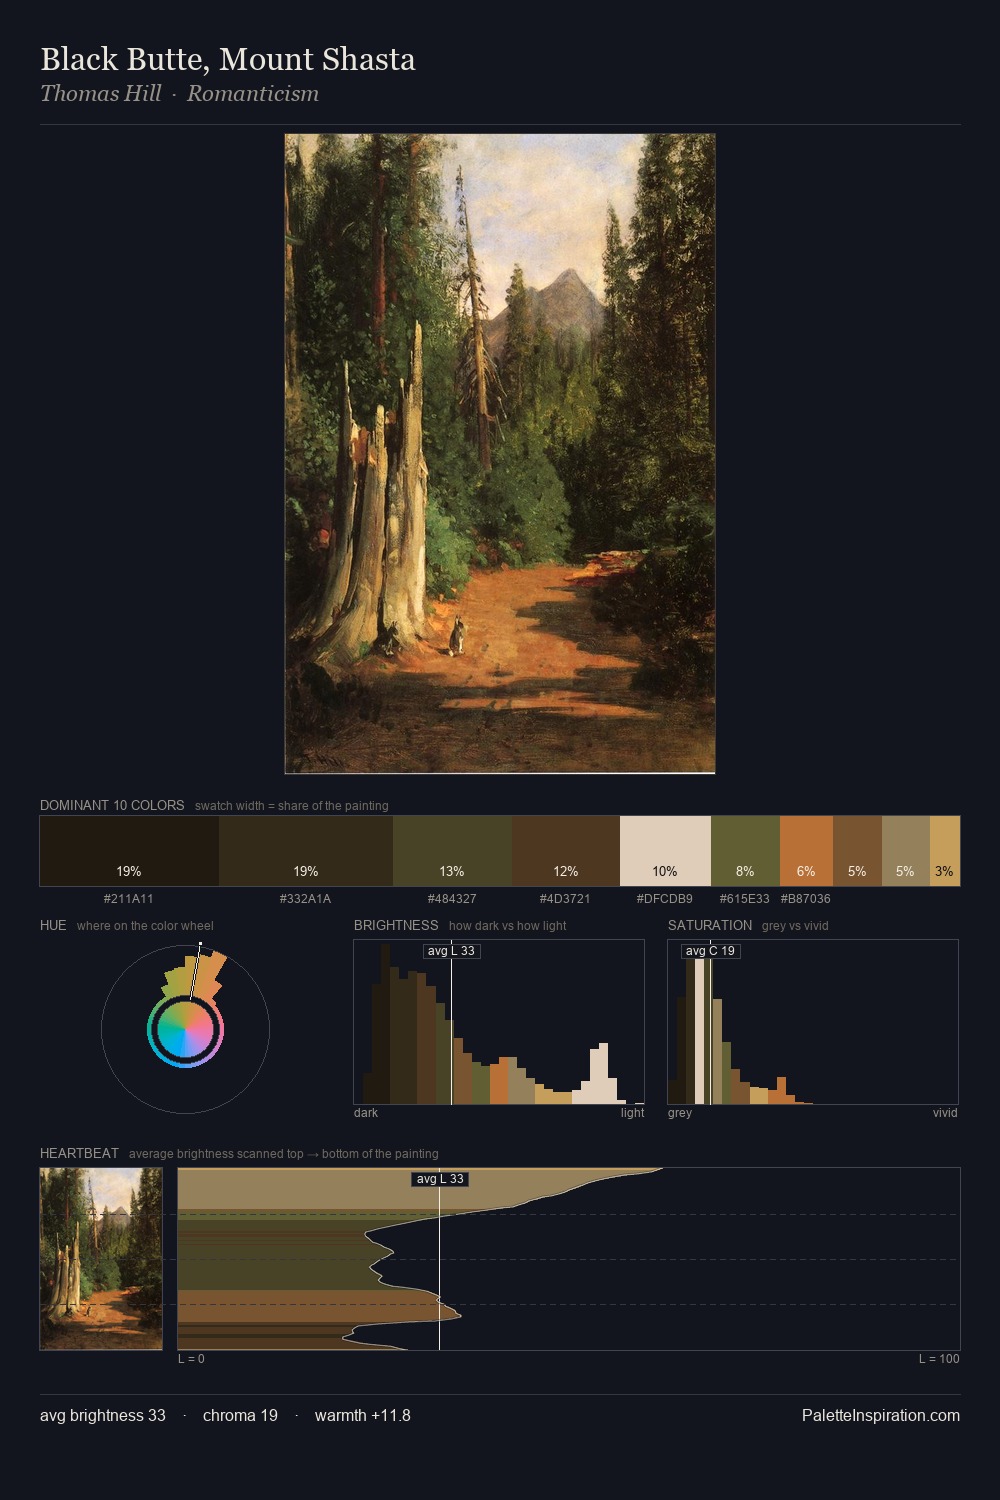Click the 'HUE' section heading
The width and height of the screenshot is (1000, 1500).
(53, 925)
